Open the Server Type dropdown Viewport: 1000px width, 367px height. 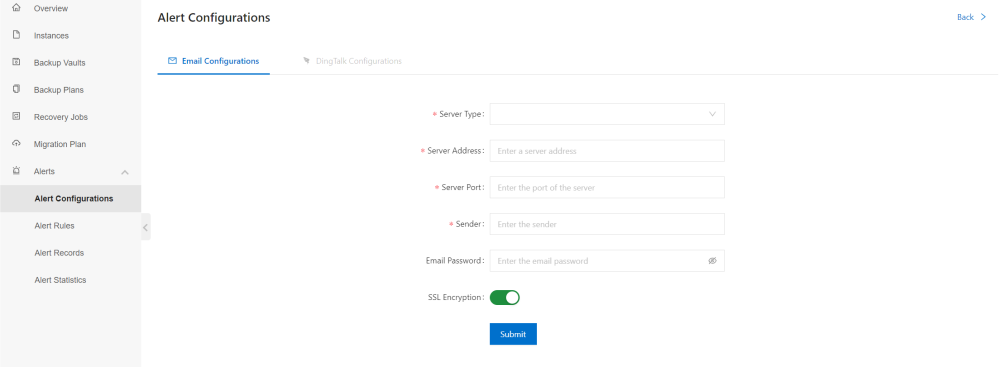pos(607,114)
